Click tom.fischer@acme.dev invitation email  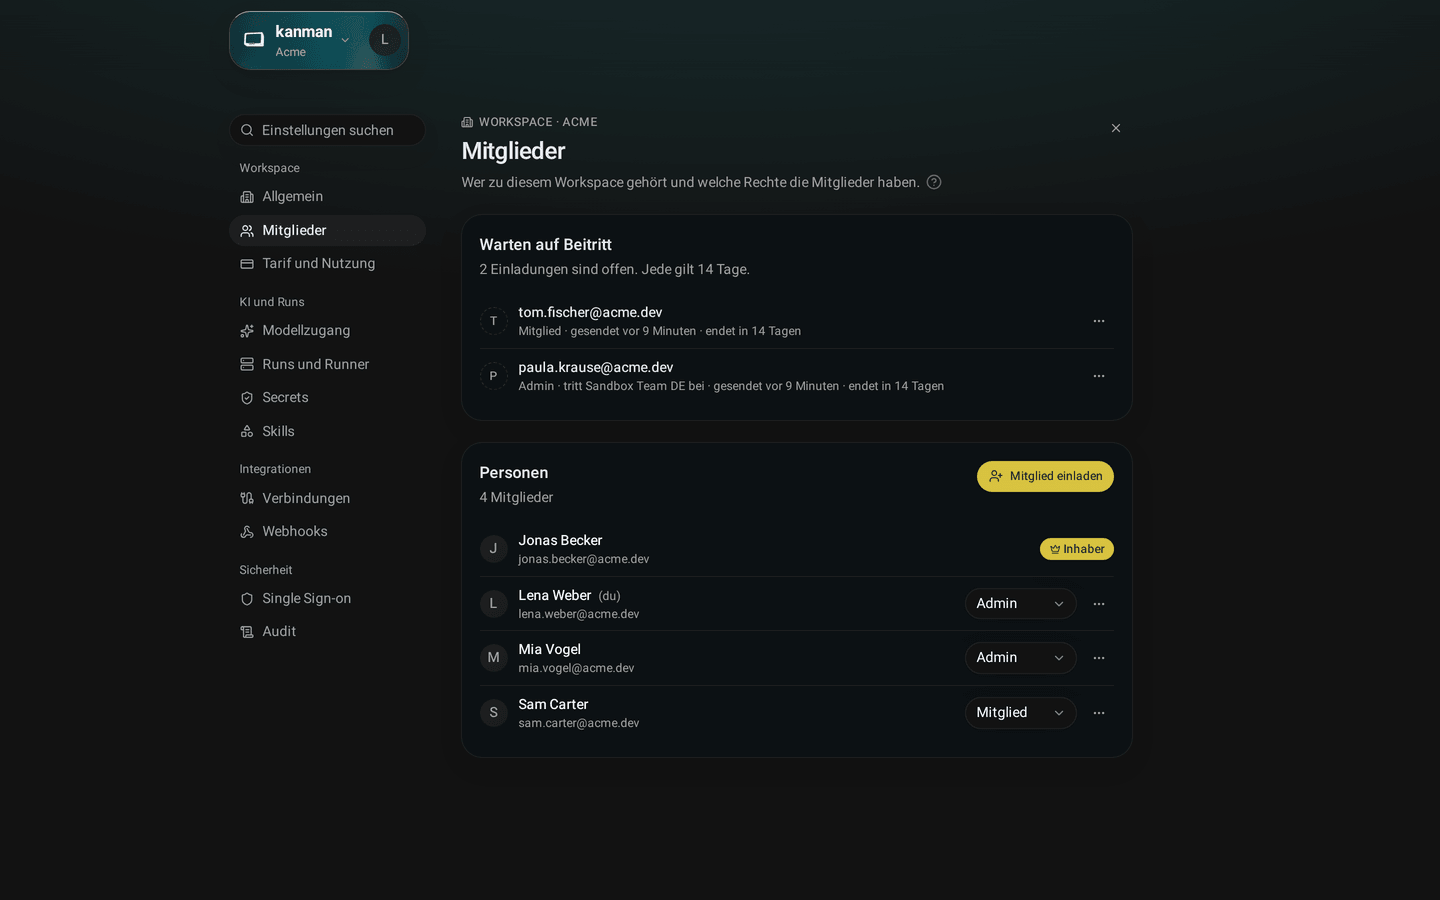tap(590, 312)
